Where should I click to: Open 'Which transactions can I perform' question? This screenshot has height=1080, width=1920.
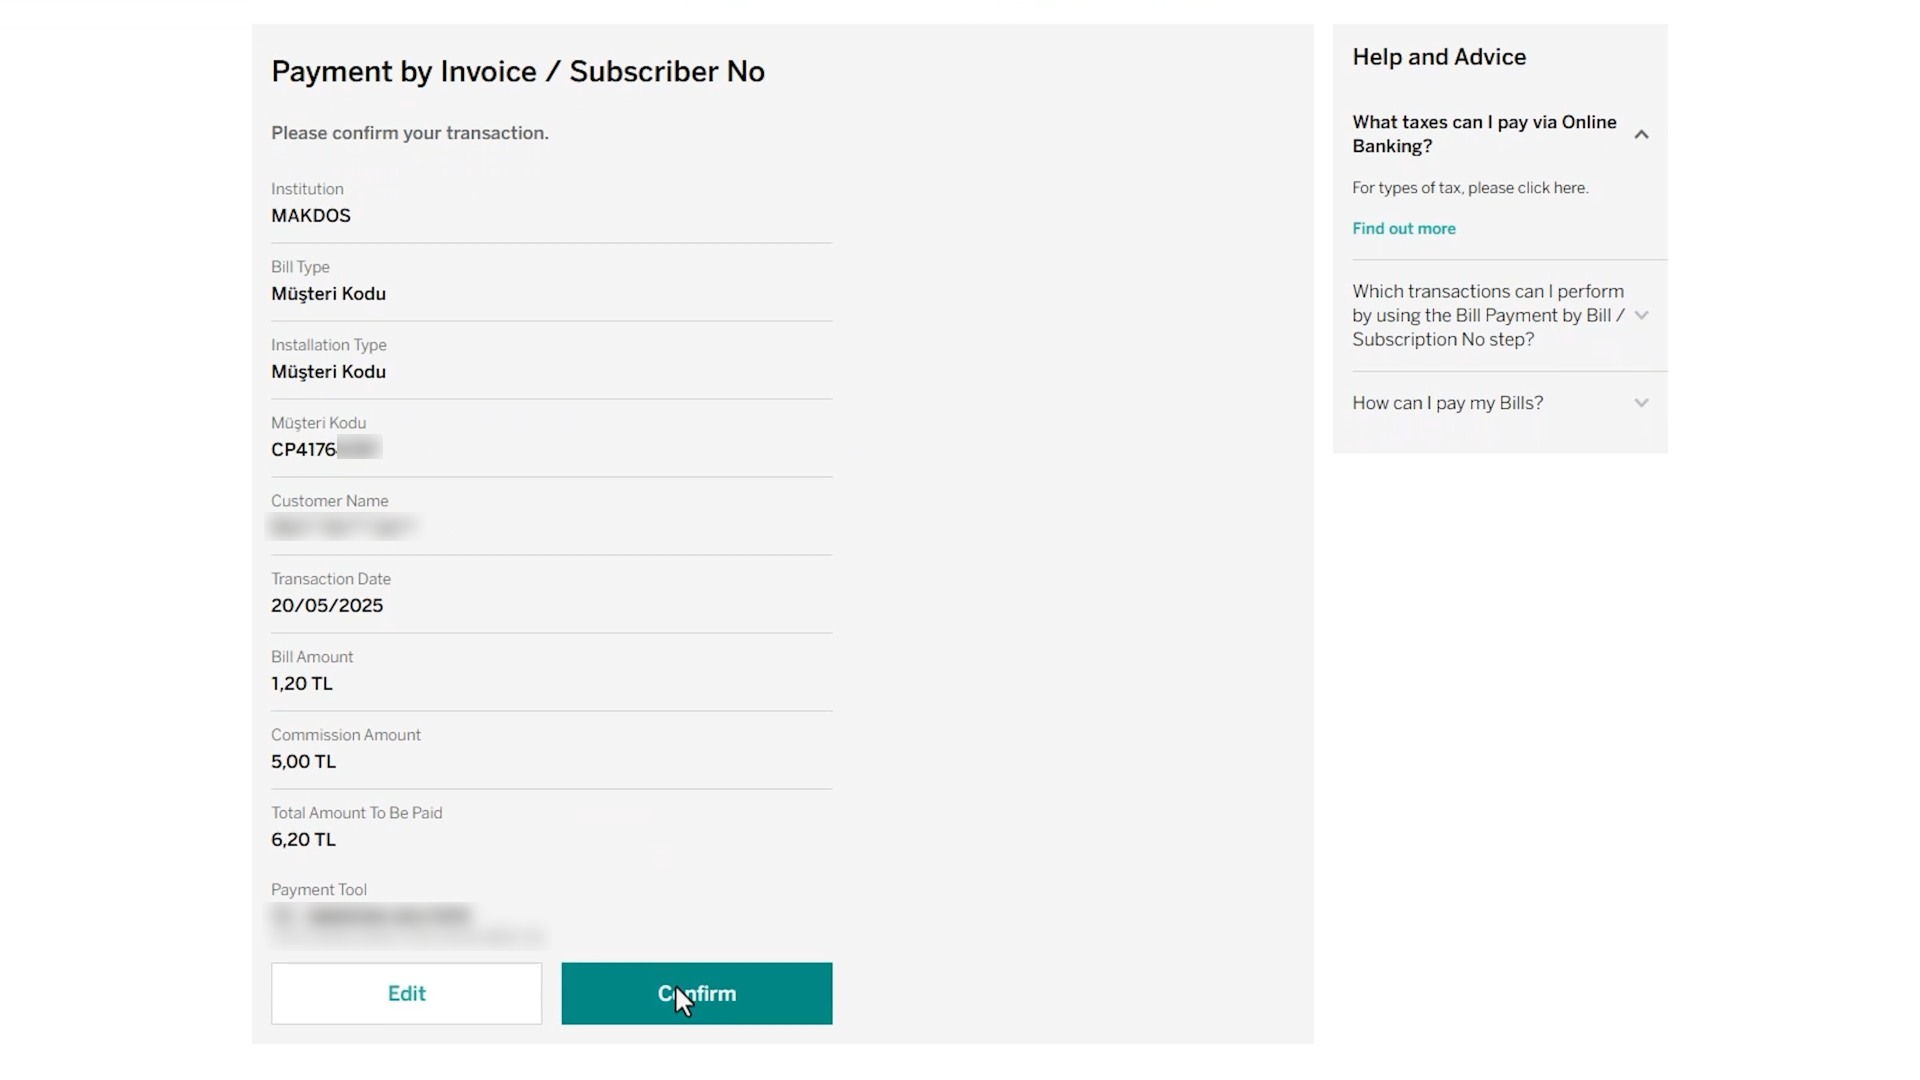pos(1488,315)
